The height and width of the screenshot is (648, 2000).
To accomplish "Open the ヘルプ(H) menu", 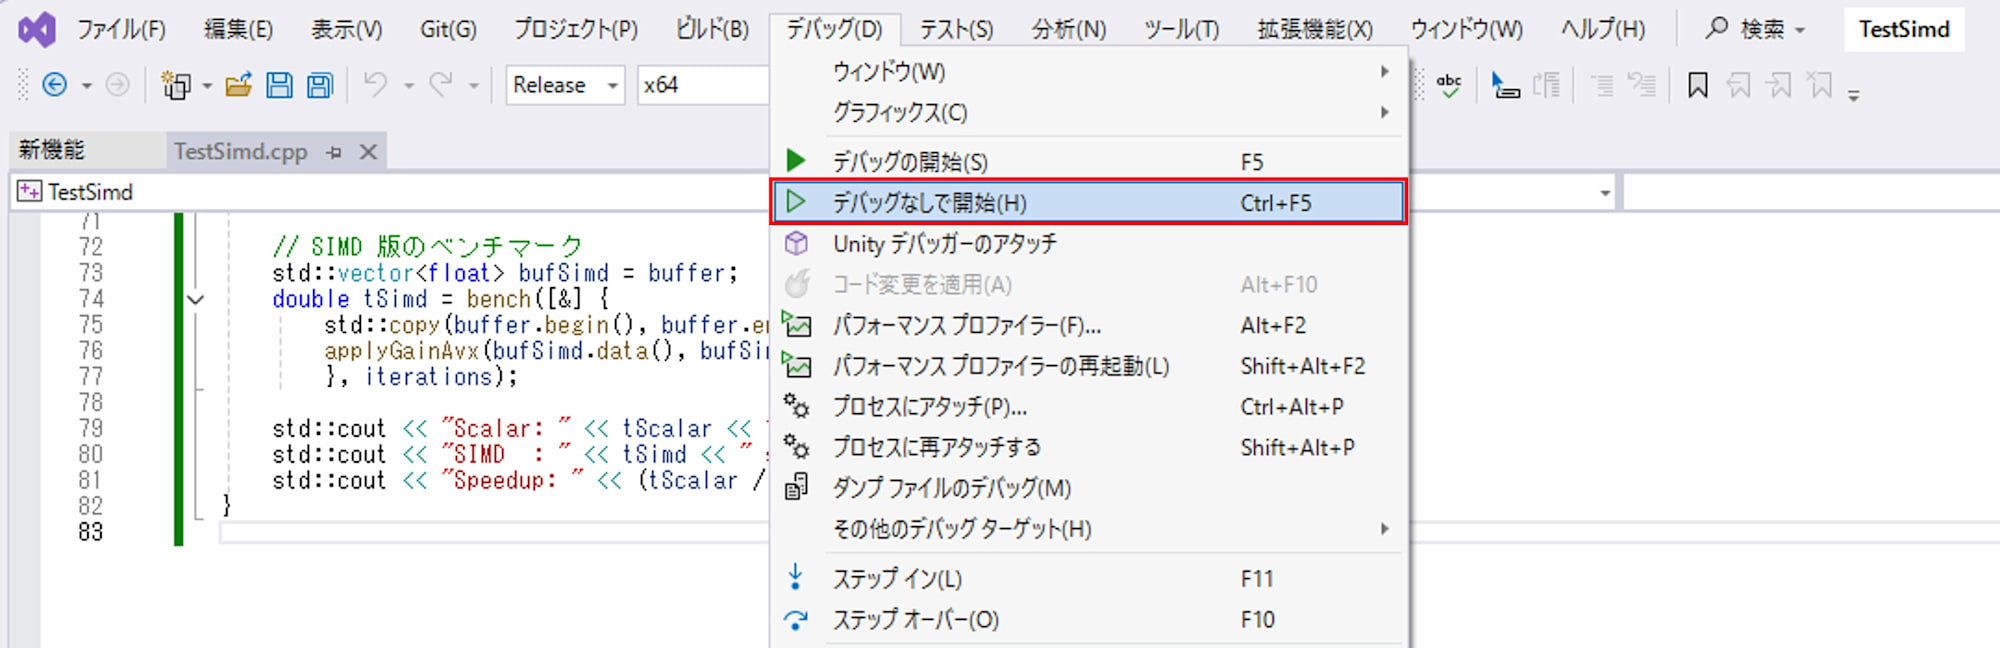I will (1603, 29).
